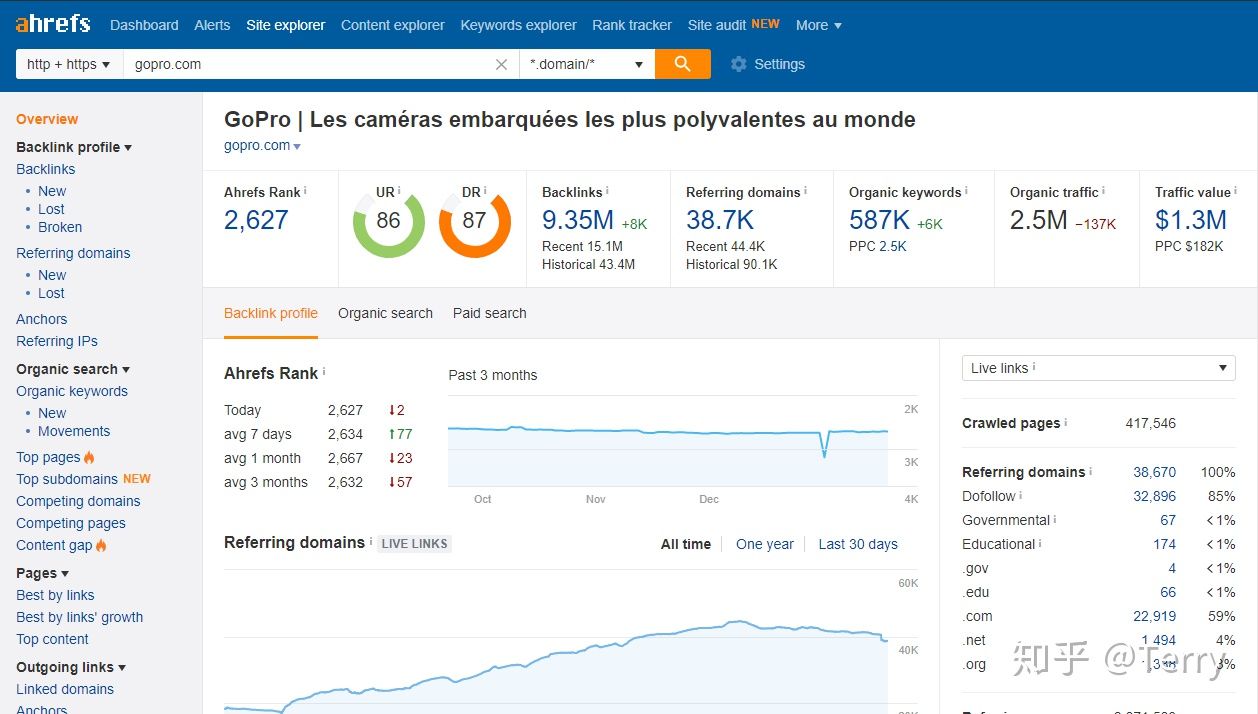
Task: Open Dashboard in the top navigation
Action: coord(144,25)
